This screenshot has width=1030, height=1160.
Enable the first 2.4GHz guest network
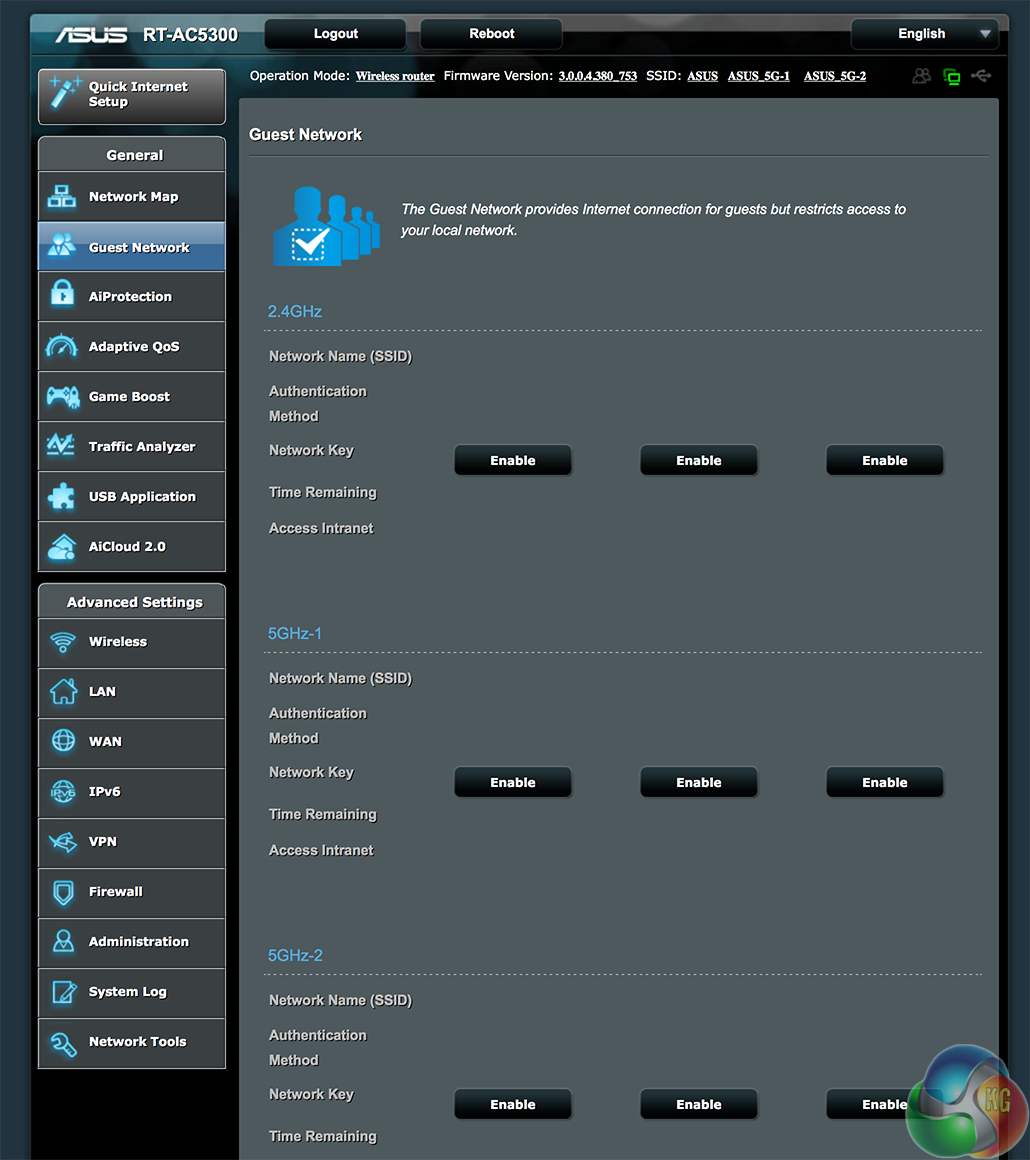[x=513, y=460]
